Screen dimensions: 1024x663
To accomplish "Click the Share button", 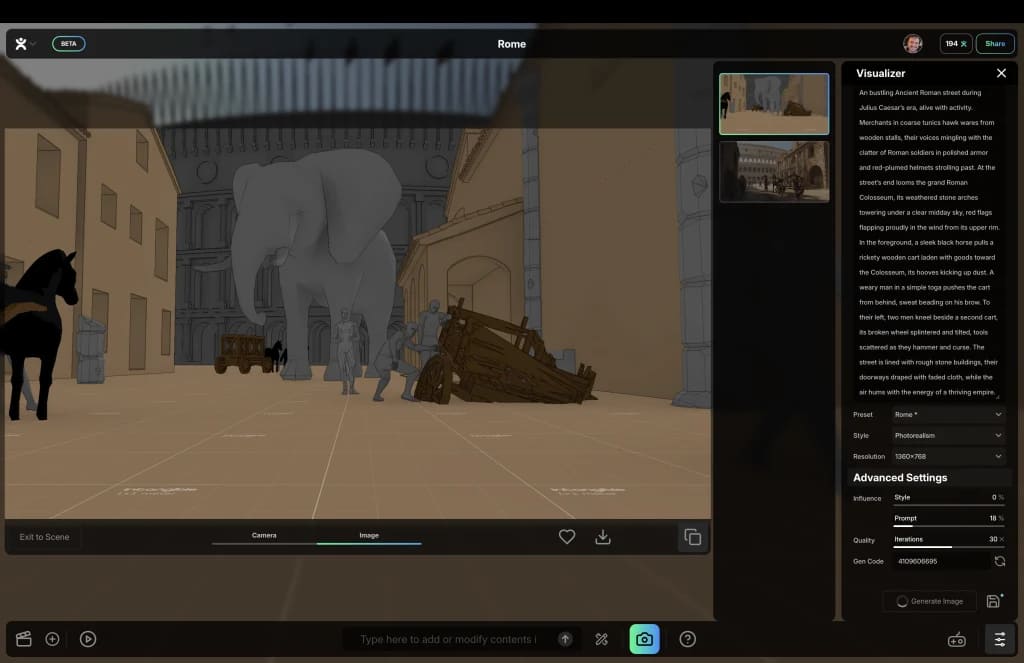I will tap(994, 44).
